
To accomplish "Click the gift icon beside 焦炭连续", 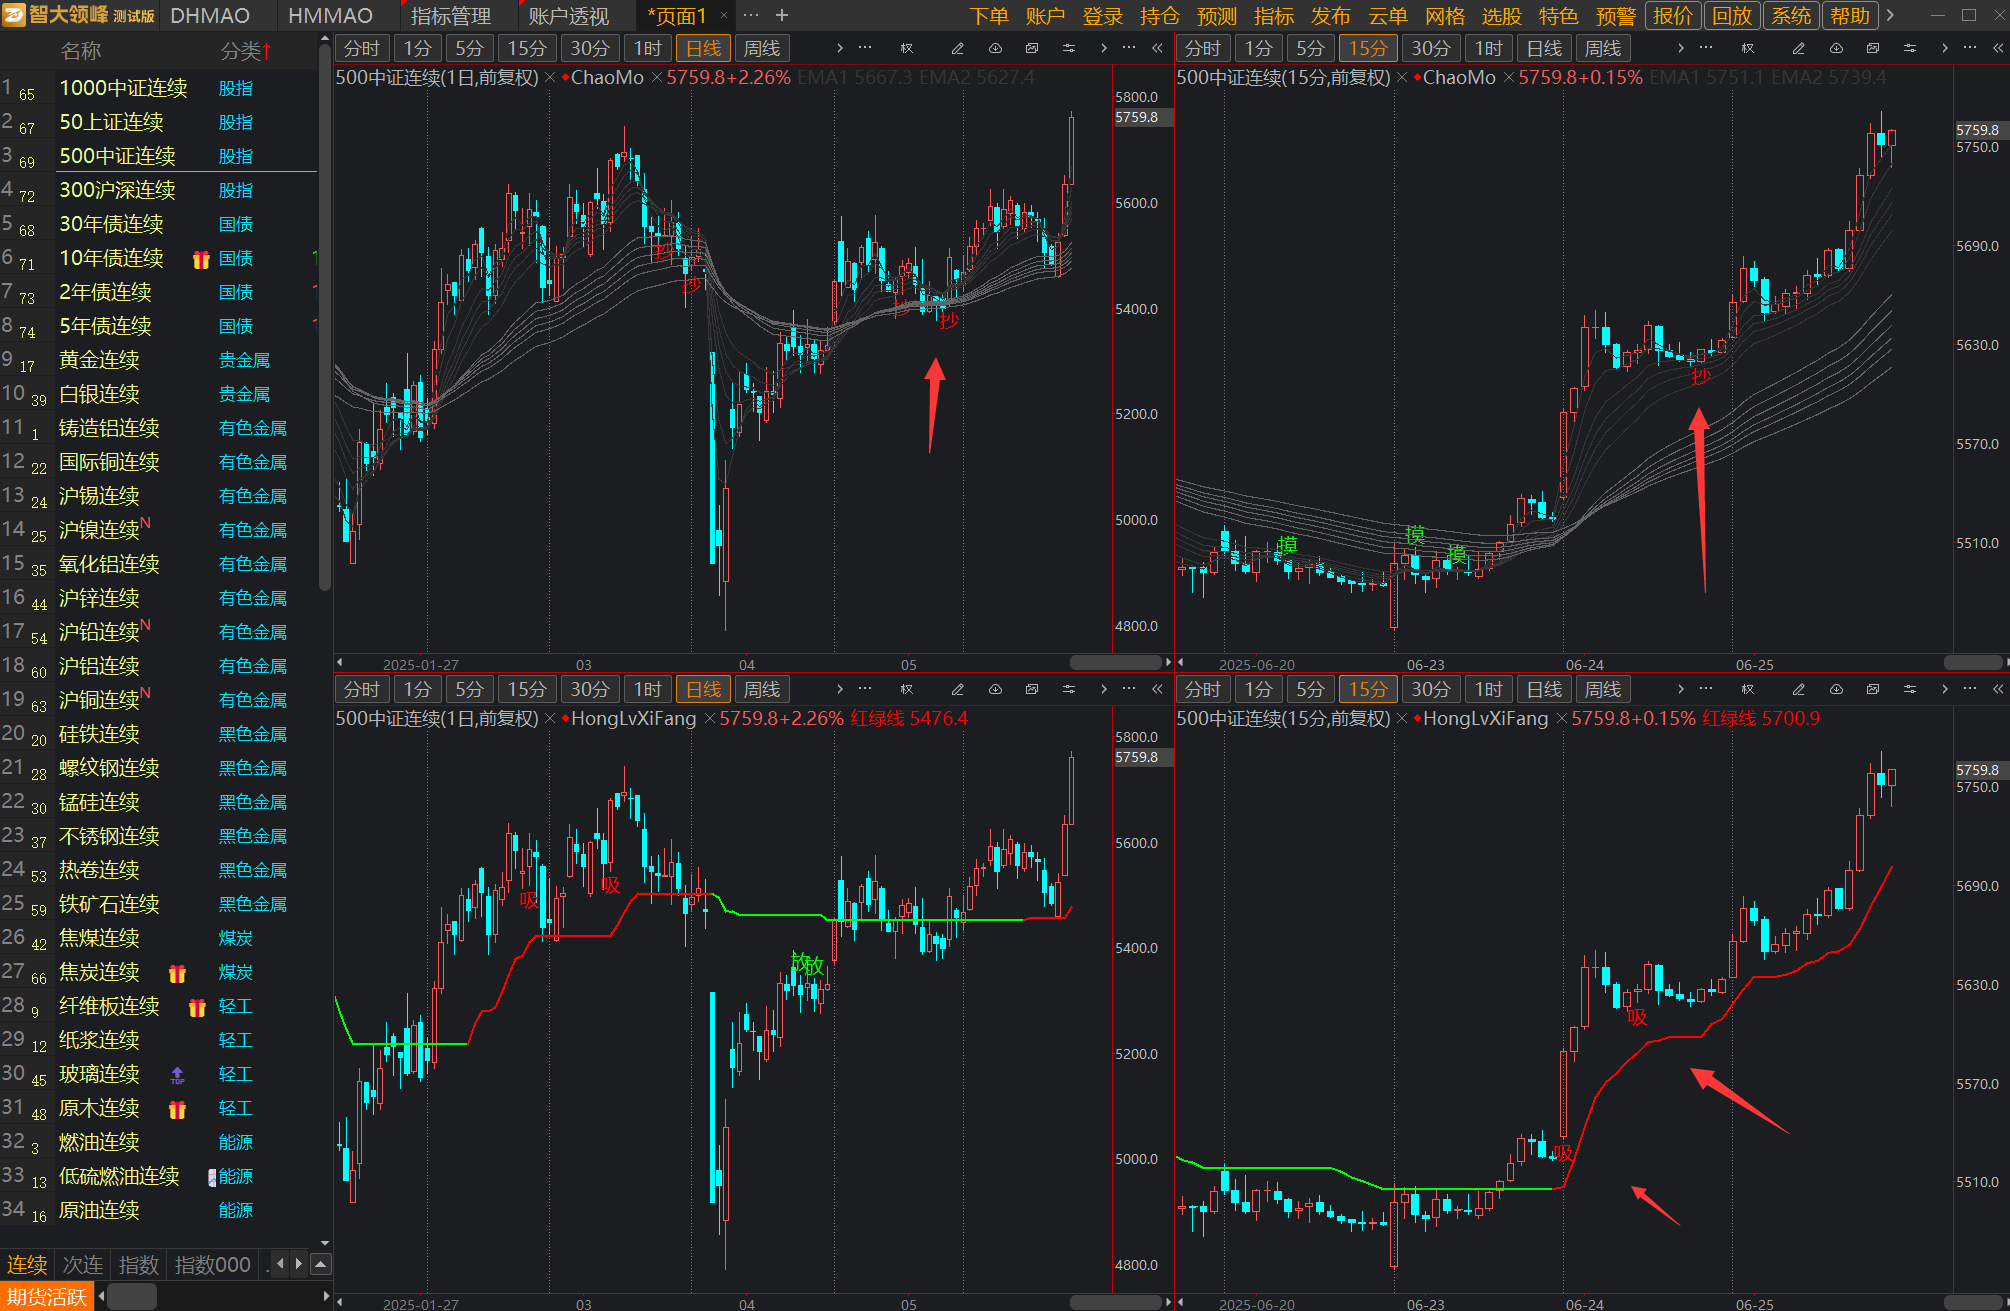I will (177, 973).
